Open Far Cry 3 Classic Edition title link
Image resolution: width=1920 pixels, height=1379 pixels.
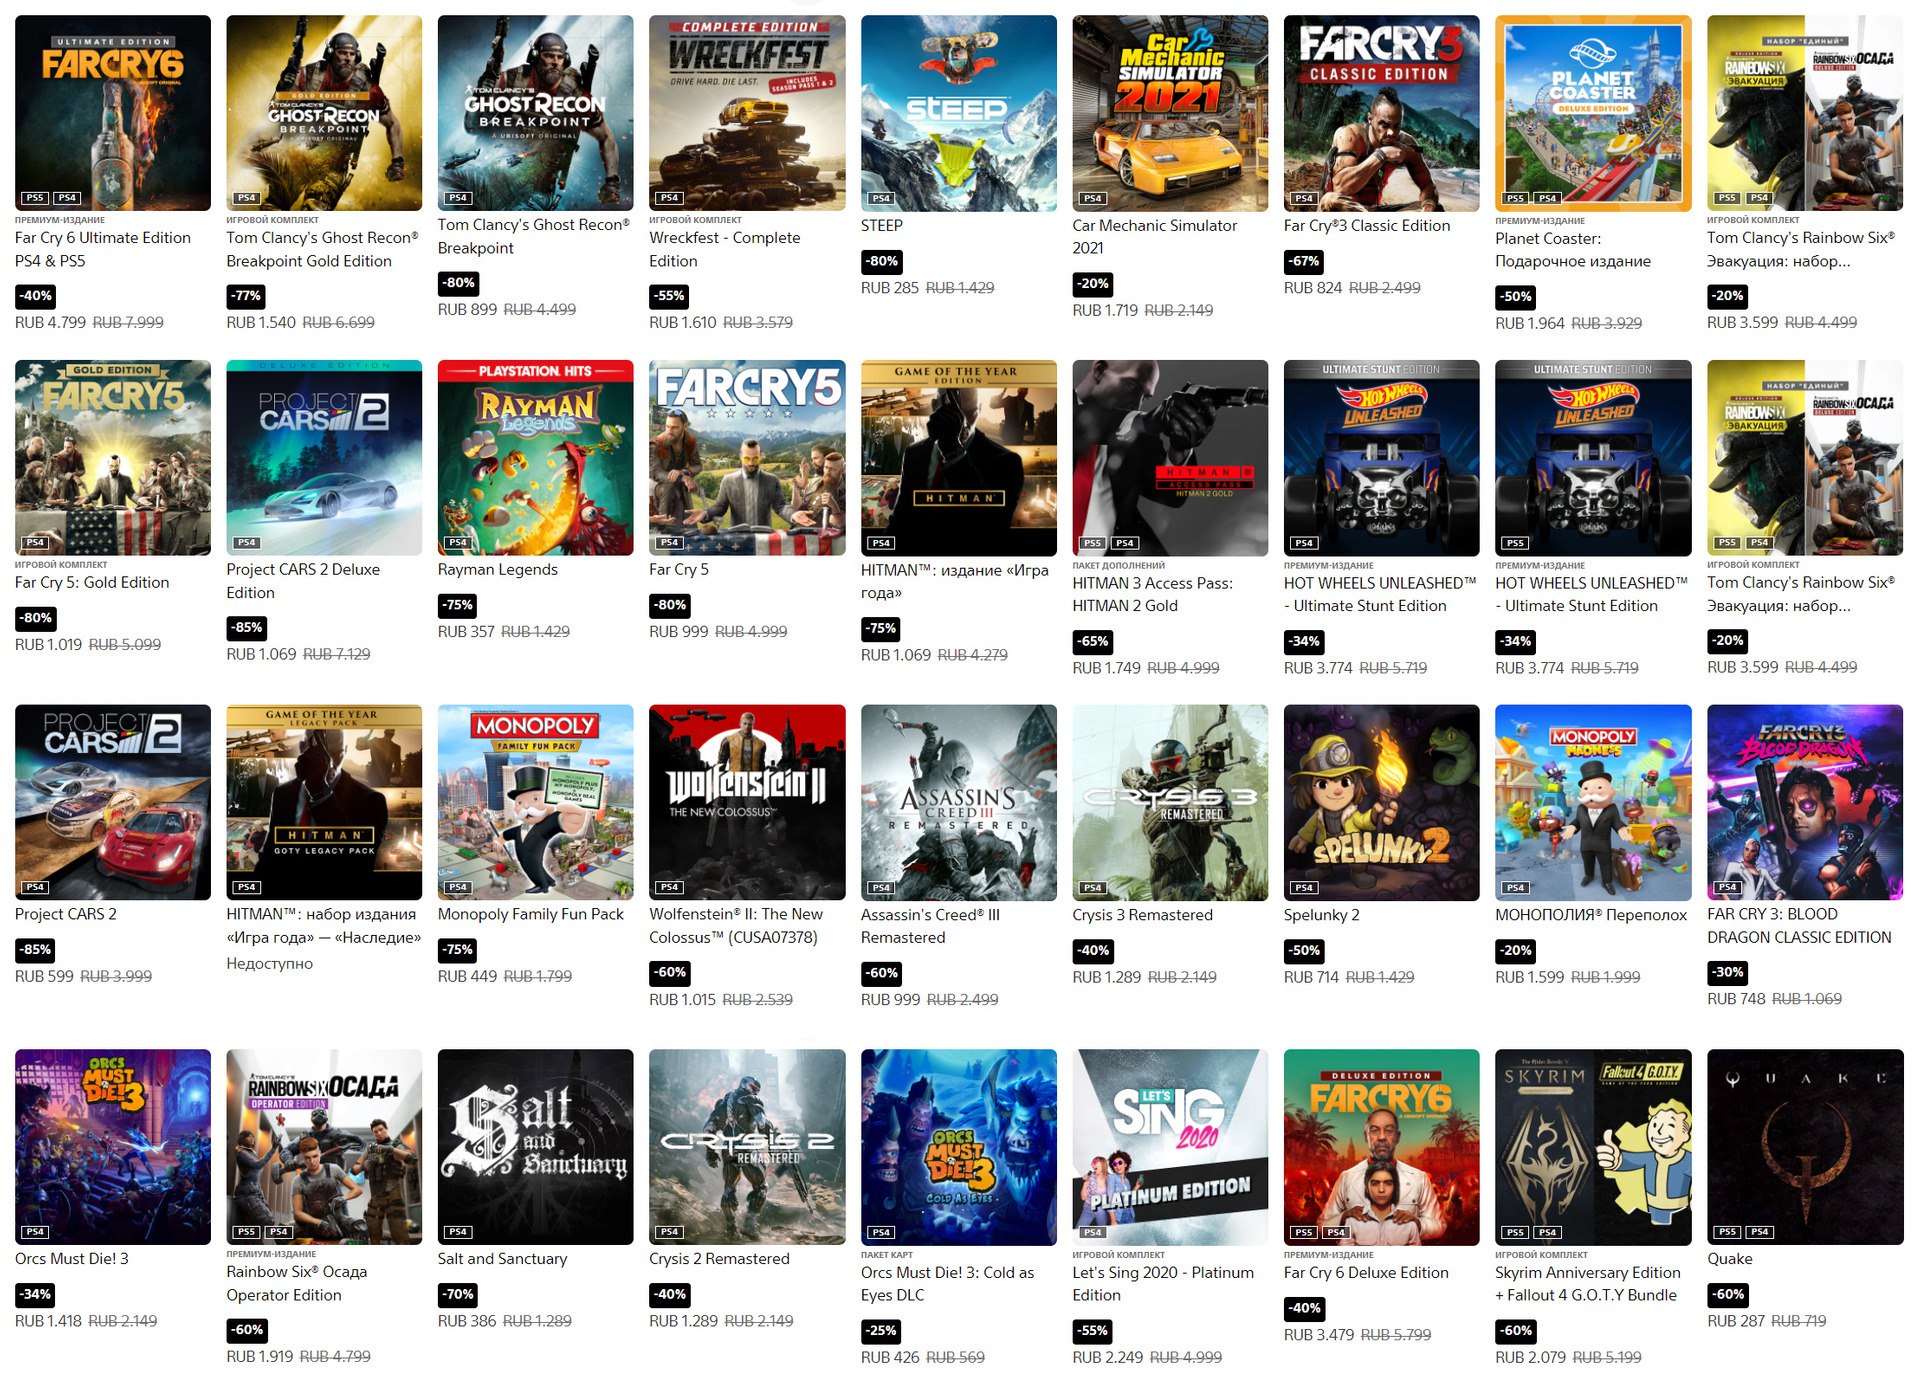tap(1366, 226)
